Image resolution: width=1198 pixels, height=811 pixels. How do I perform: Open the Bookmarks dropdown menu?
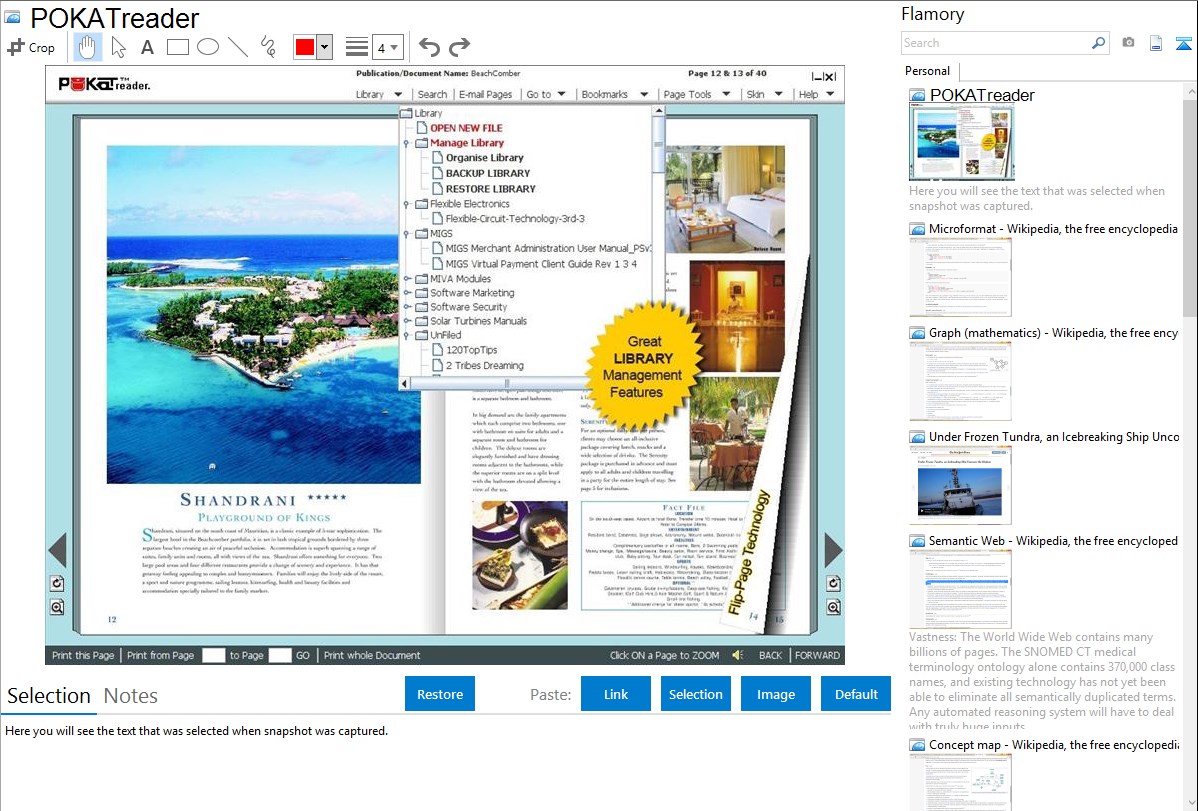click(x=614, y=94)
